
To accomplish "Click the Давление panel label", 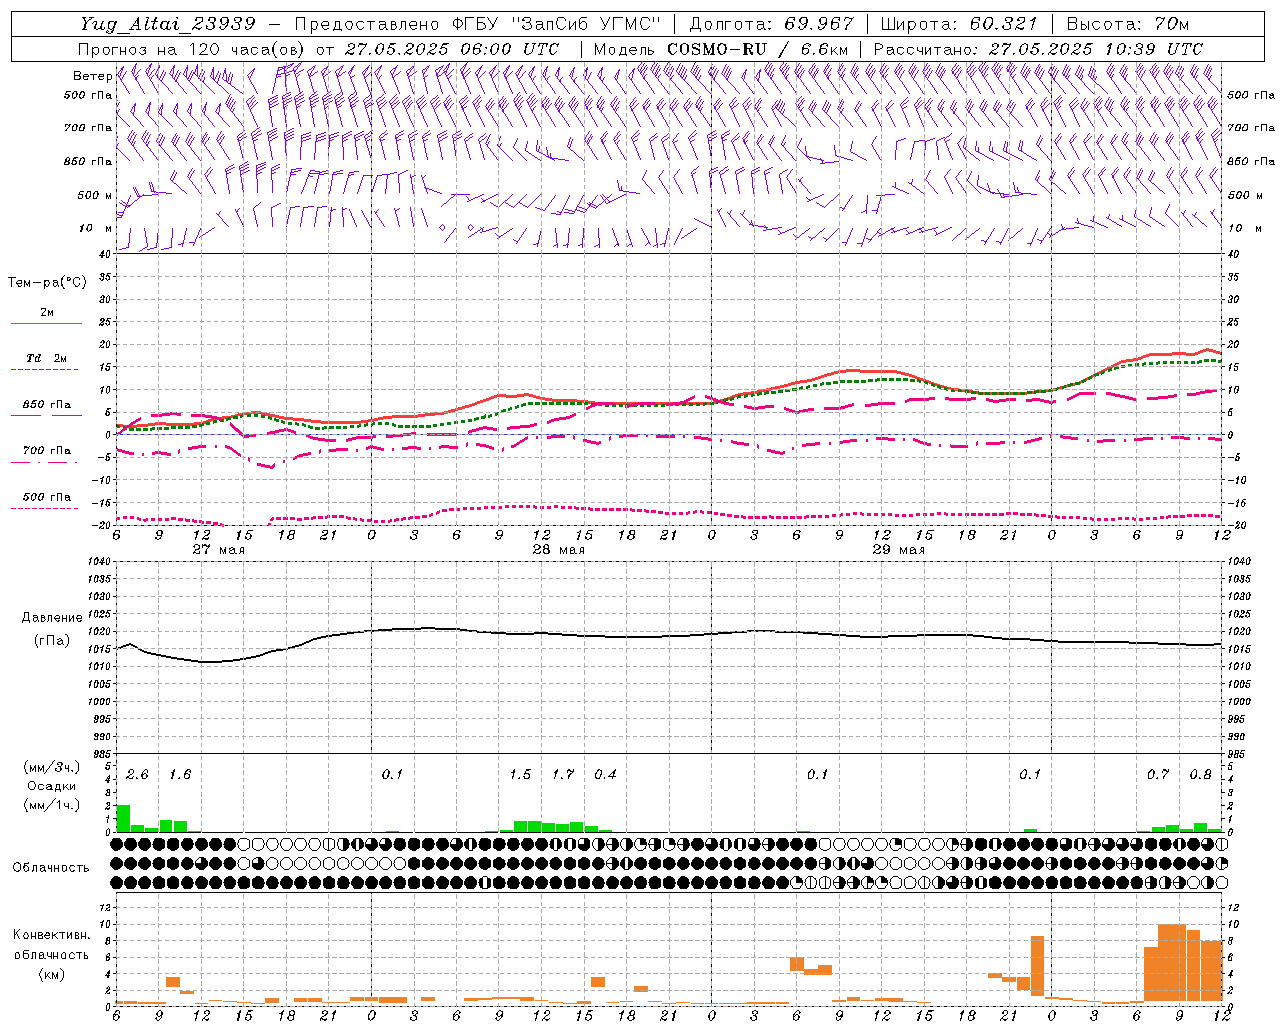I will (x=52, y=618).
